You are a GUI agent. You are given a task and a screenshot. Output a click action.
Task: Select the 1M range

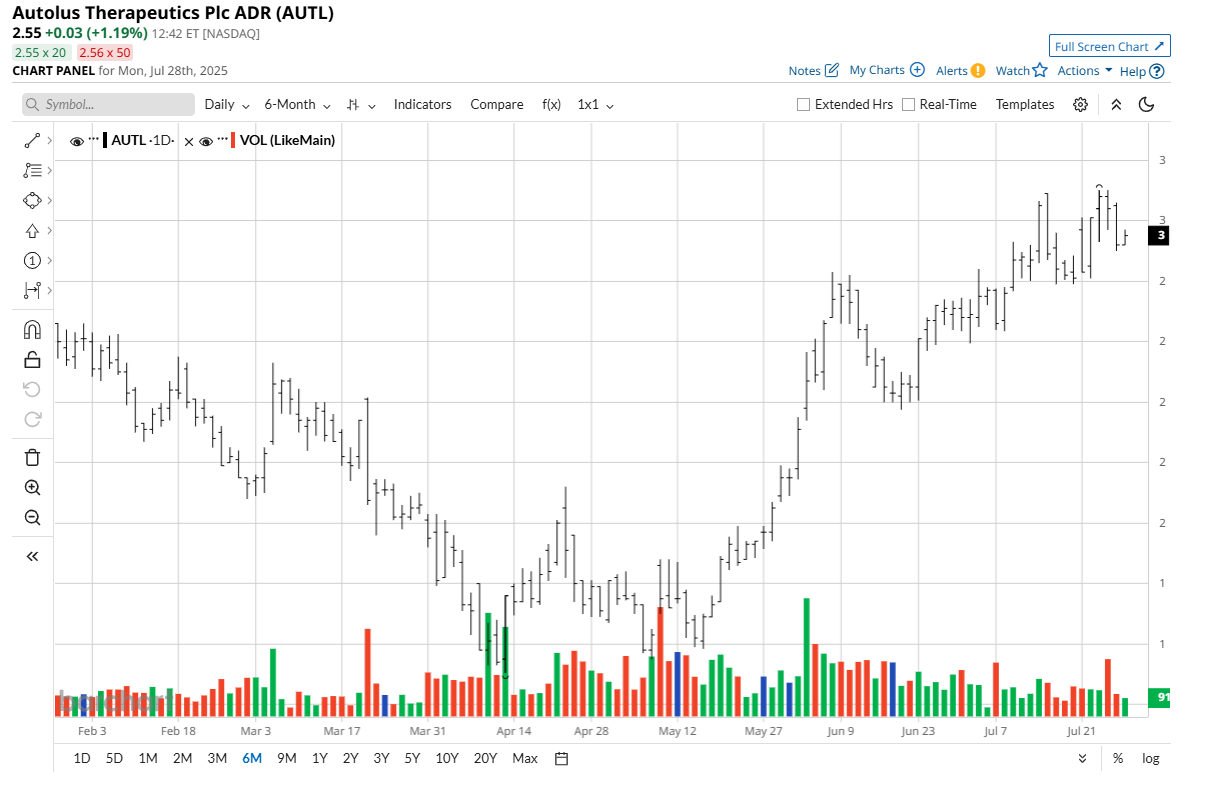coord(148,759)
